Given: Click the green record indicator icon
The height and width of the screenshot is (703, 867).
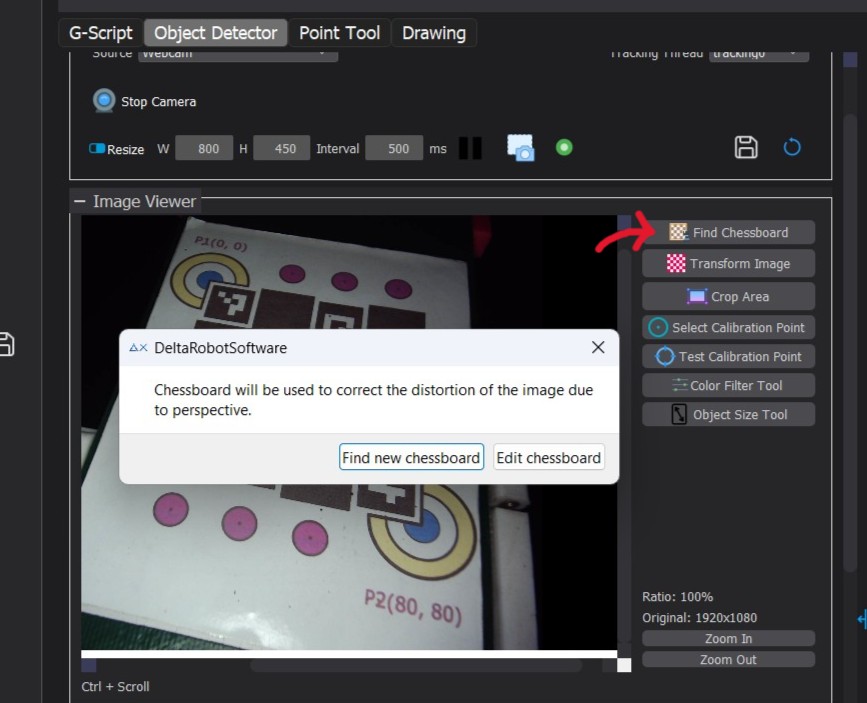Looking at the screenshot, I should pos(564,148).
